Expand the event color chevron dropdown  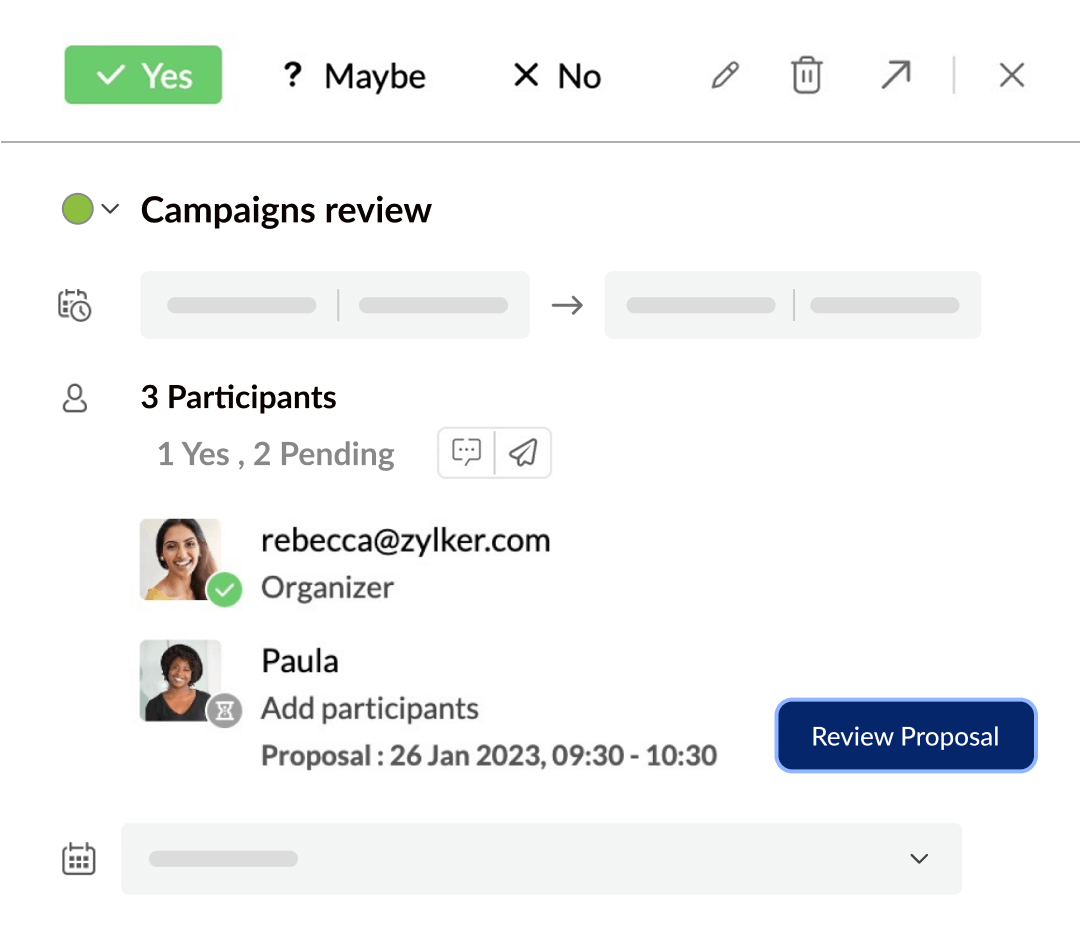(x=111, y=210)
